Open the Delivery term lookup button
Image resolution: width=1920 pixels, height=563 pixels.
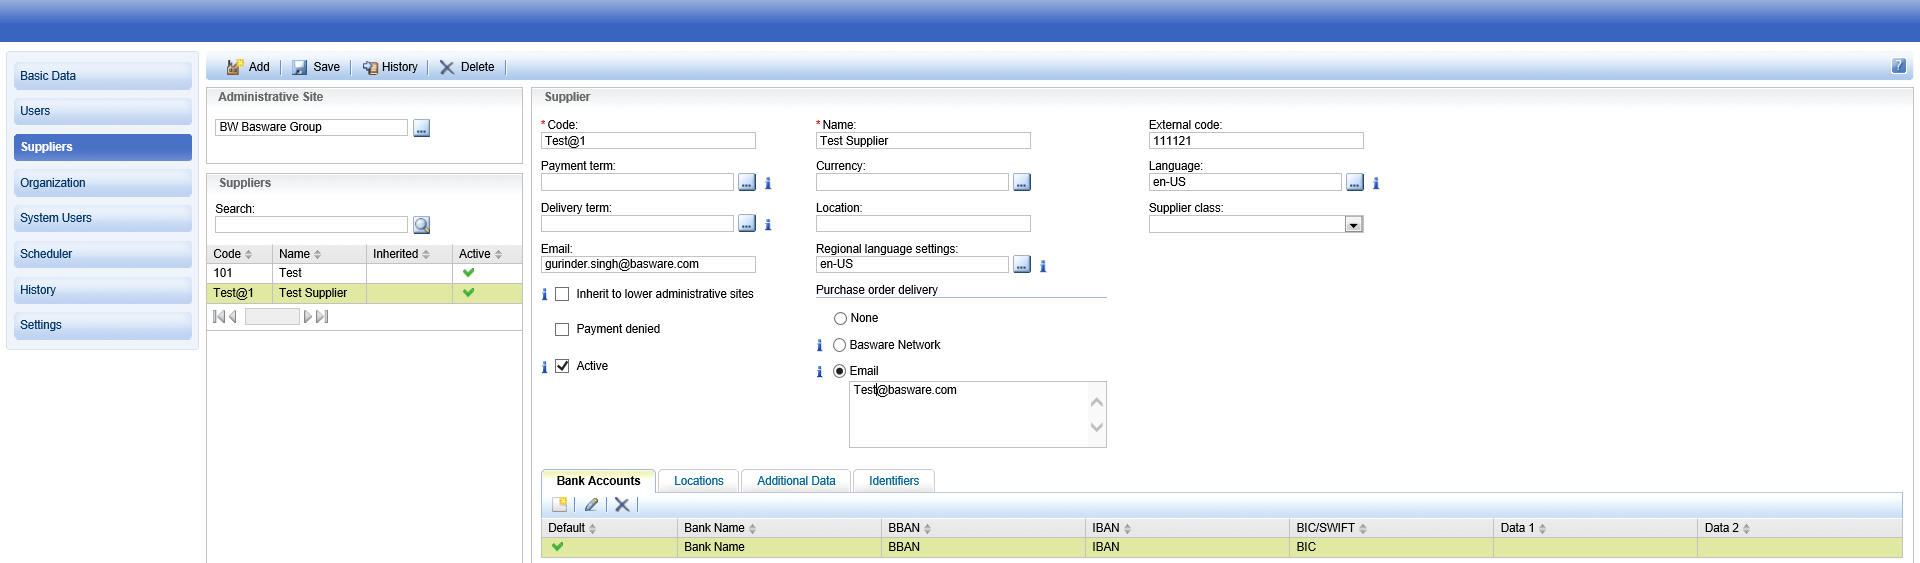pos(747,224)
